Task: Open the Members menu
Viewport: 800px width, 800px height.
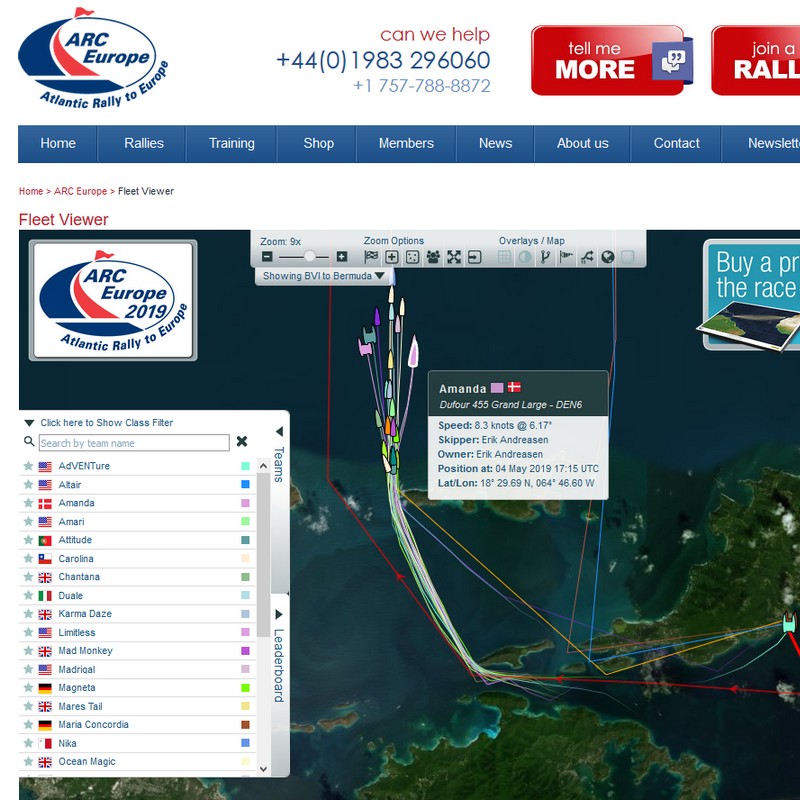Action: 406,143
